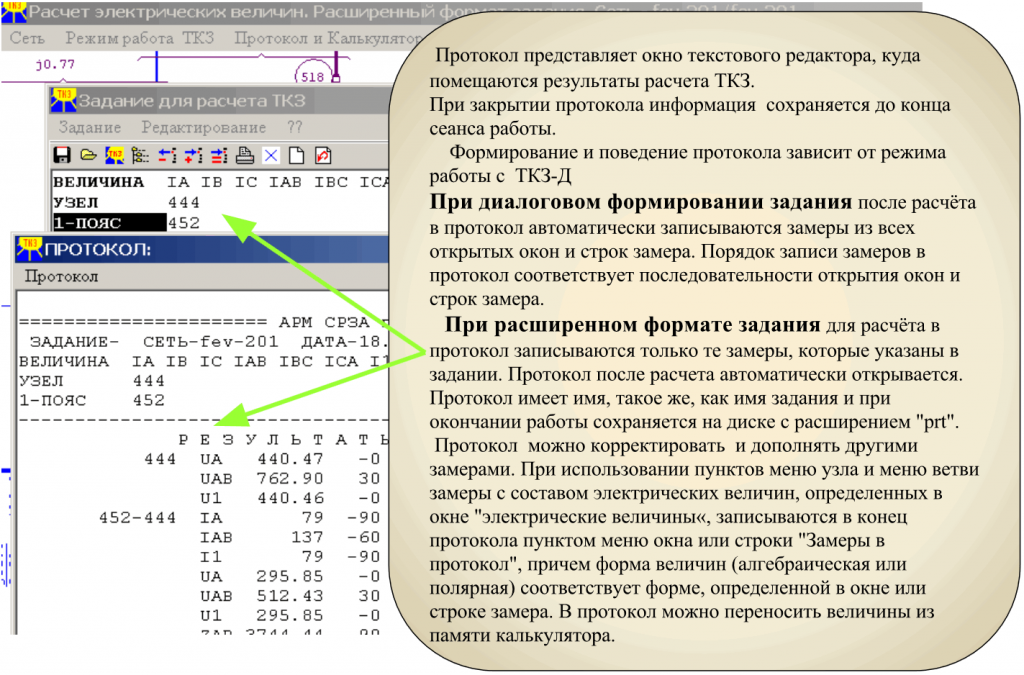Select the add-line toolbar icon with red plus
Screen dimensions: 1024x675
point(193,156)
